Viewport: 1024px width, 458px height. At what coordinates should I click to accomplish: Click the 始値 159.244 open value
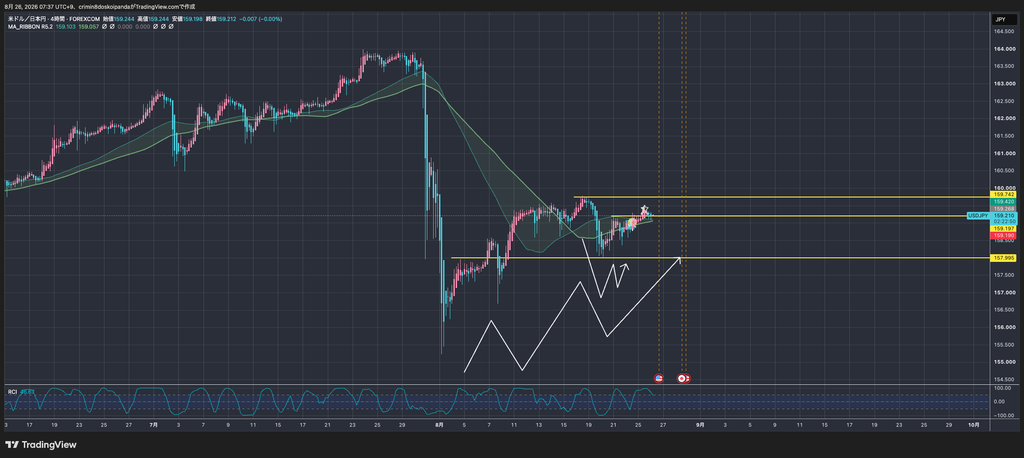tap(119, 19)
